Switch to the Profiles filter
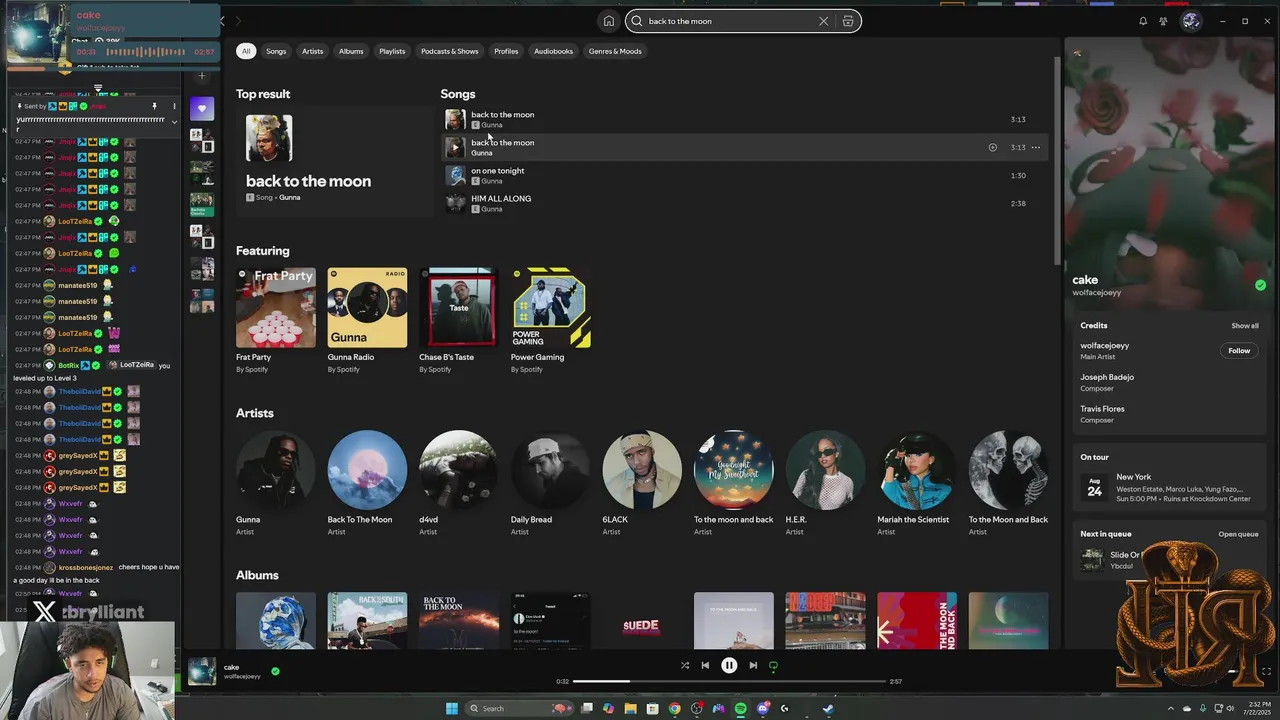The height and width of the screenshot is (720, 1280). [506, 51]
